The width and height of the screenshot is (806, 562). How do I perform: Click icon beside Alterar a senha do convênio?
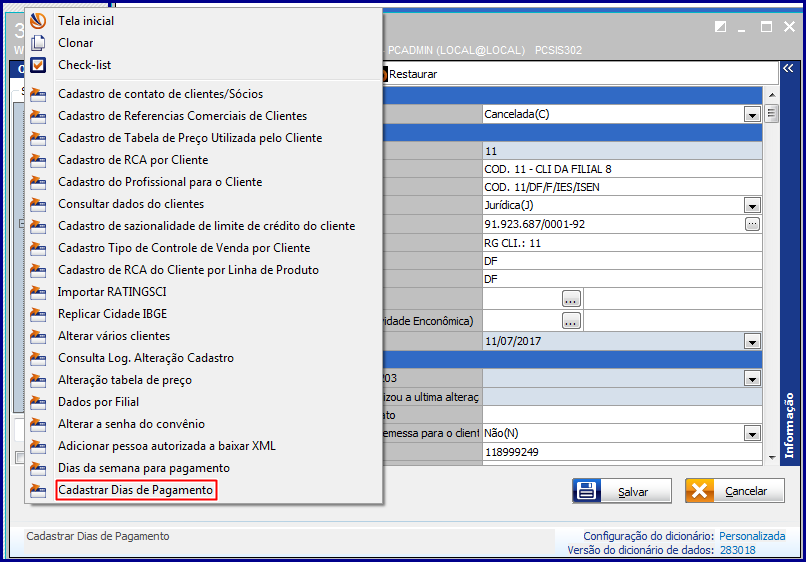tap(38, 424)
